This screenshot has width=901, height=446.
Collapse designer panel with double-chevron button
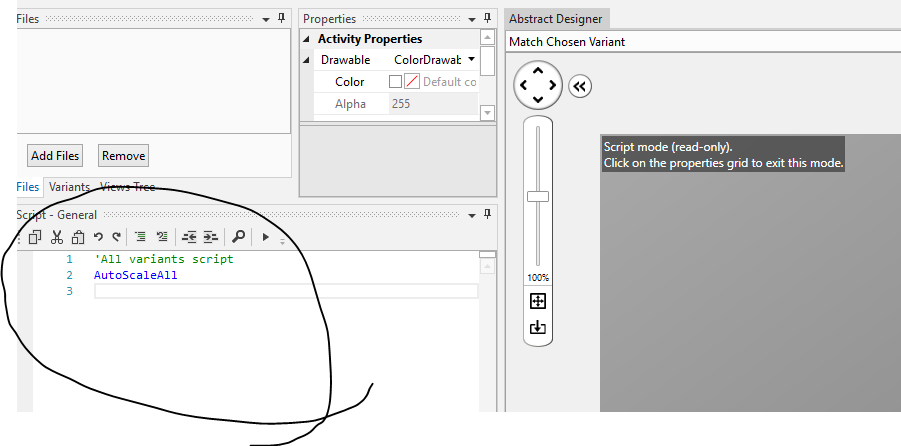click(x=580, y=87)
